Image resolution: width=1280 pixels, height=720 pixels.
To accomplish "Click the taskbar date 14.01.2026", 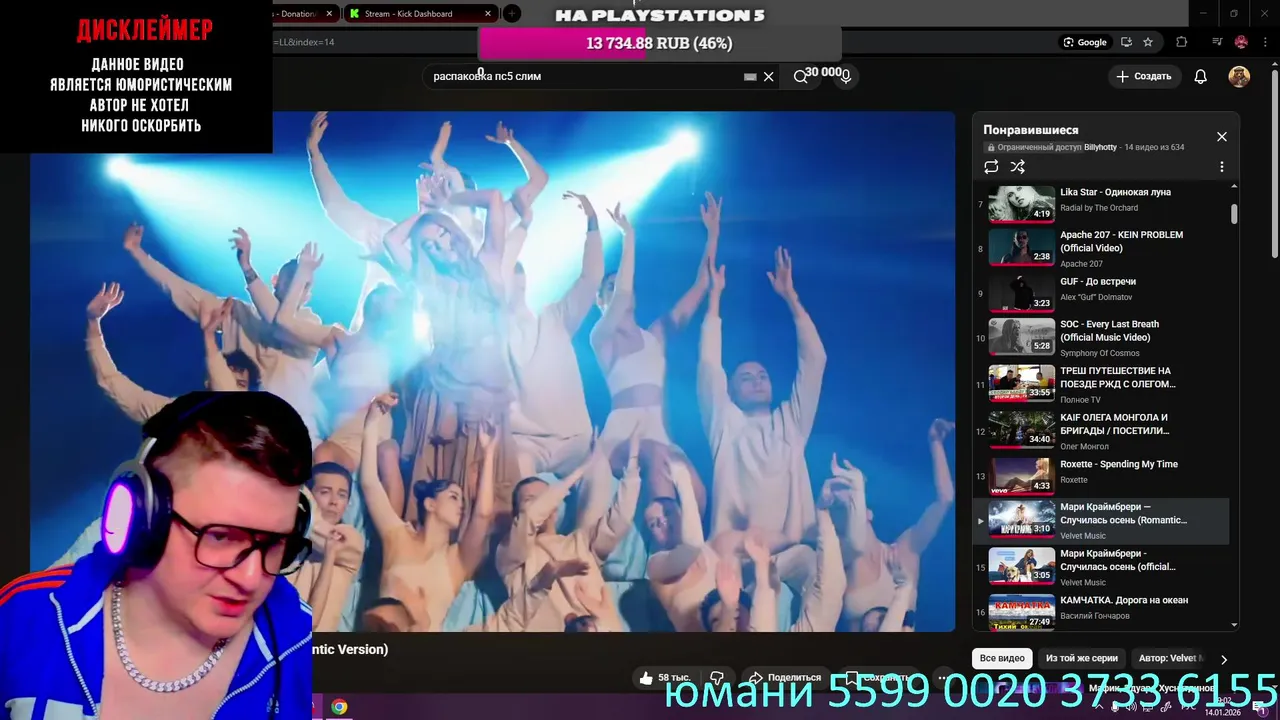I will (1222, 712).
